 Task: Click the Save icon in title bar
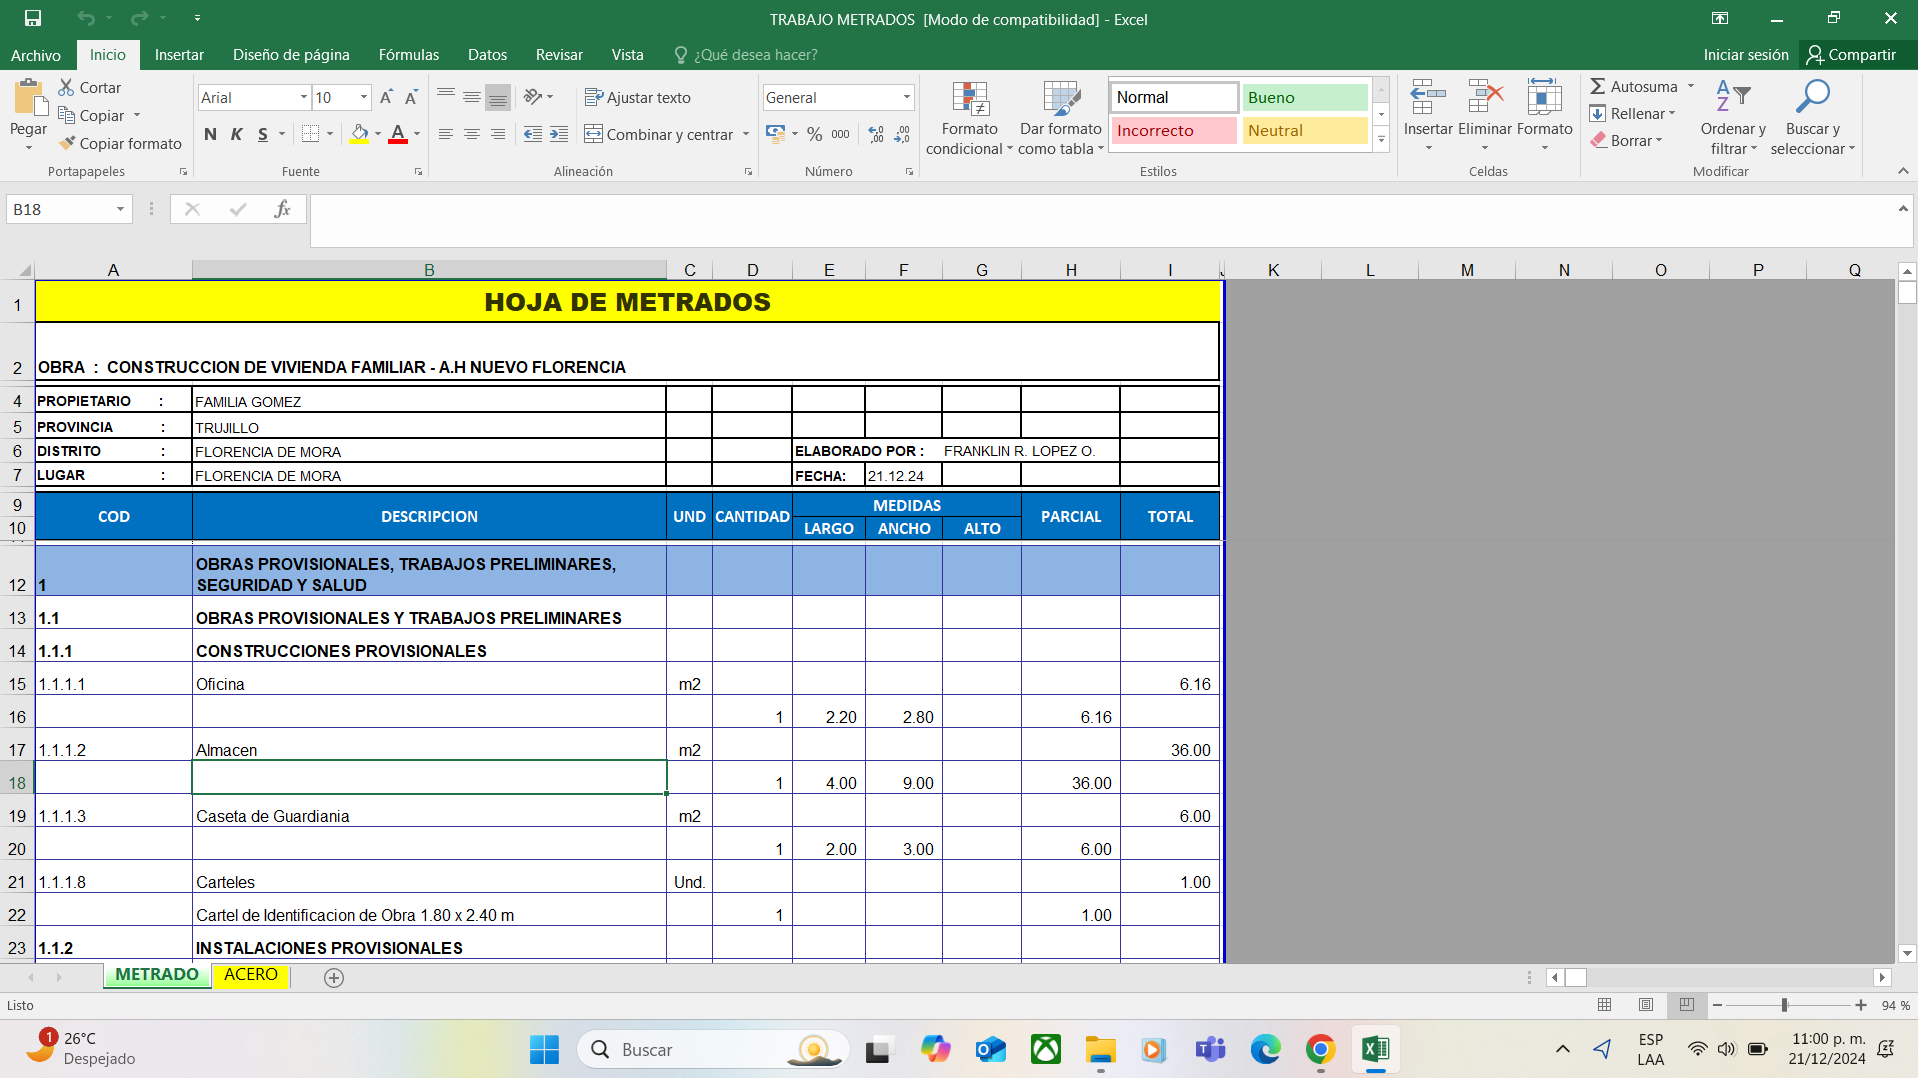tap(33, 18)
